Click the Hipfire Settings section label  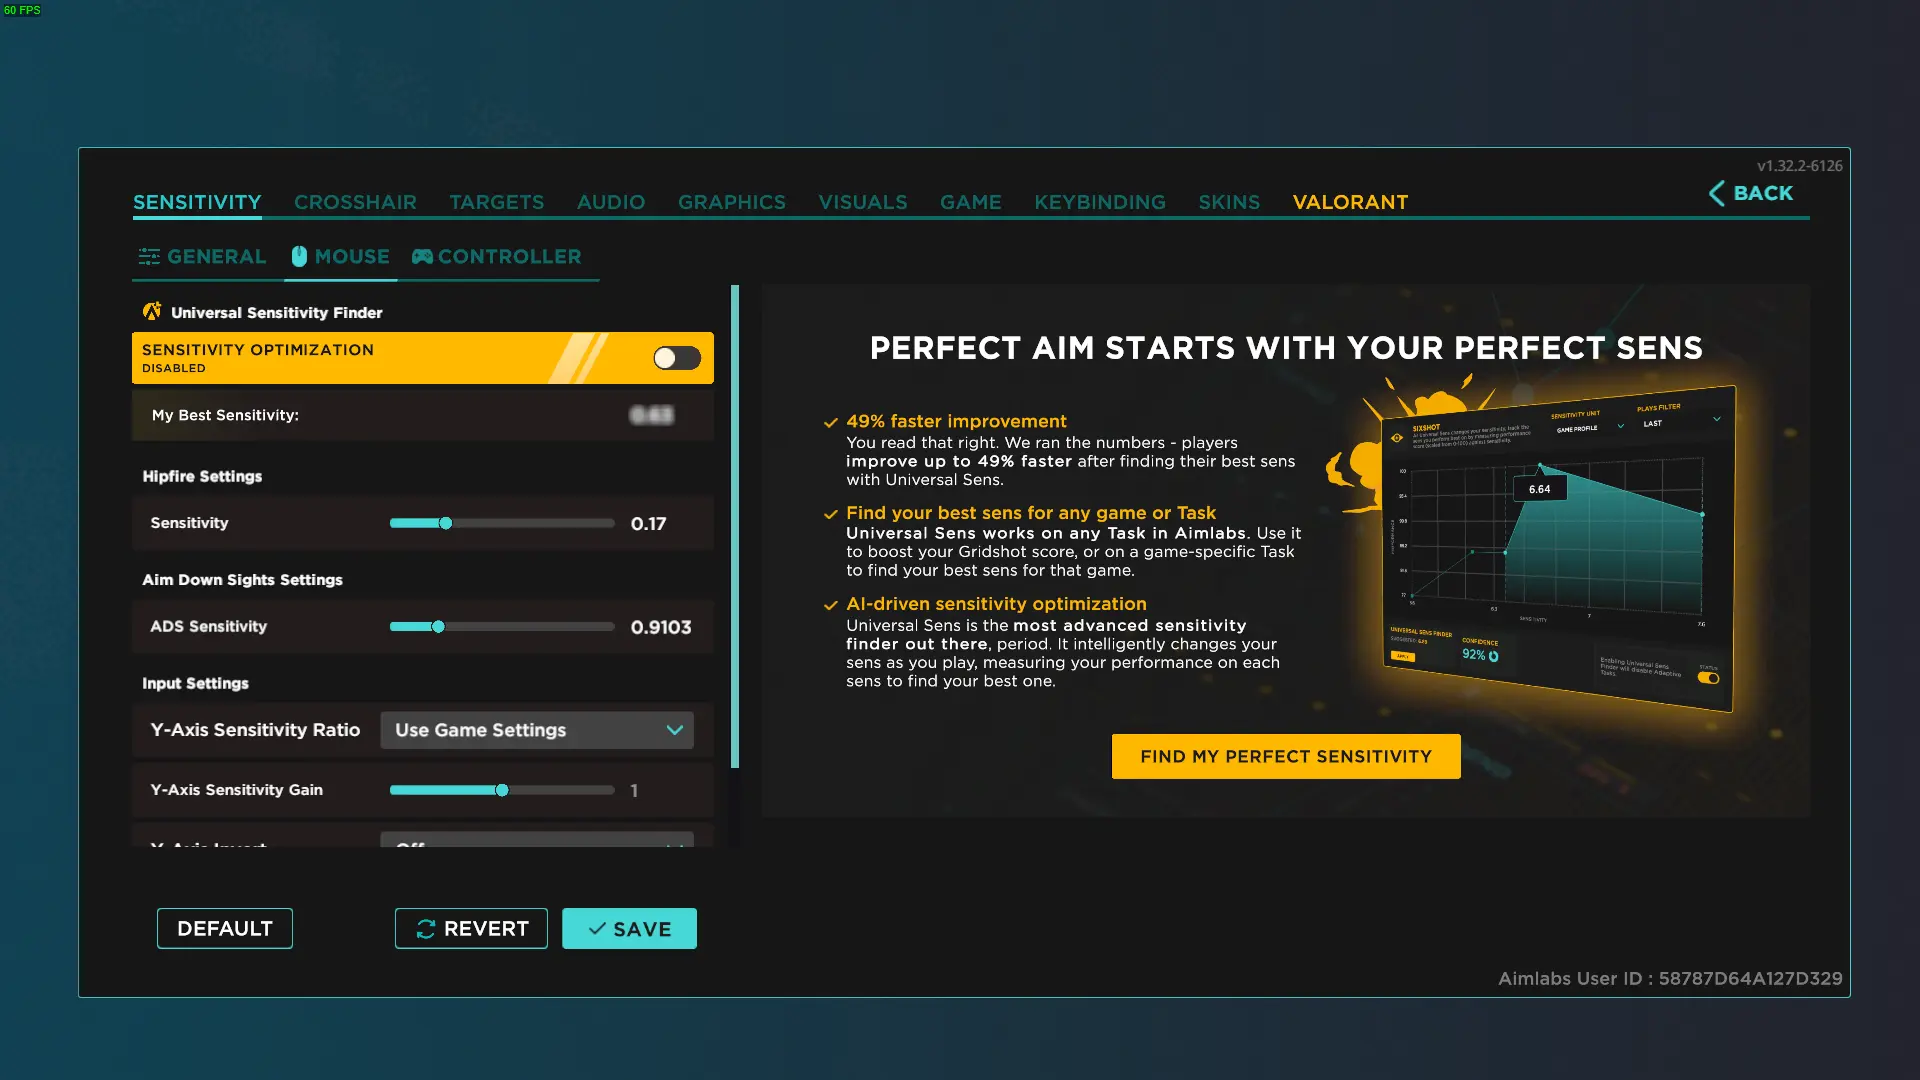pyautogui.click(x=202, y=477)
